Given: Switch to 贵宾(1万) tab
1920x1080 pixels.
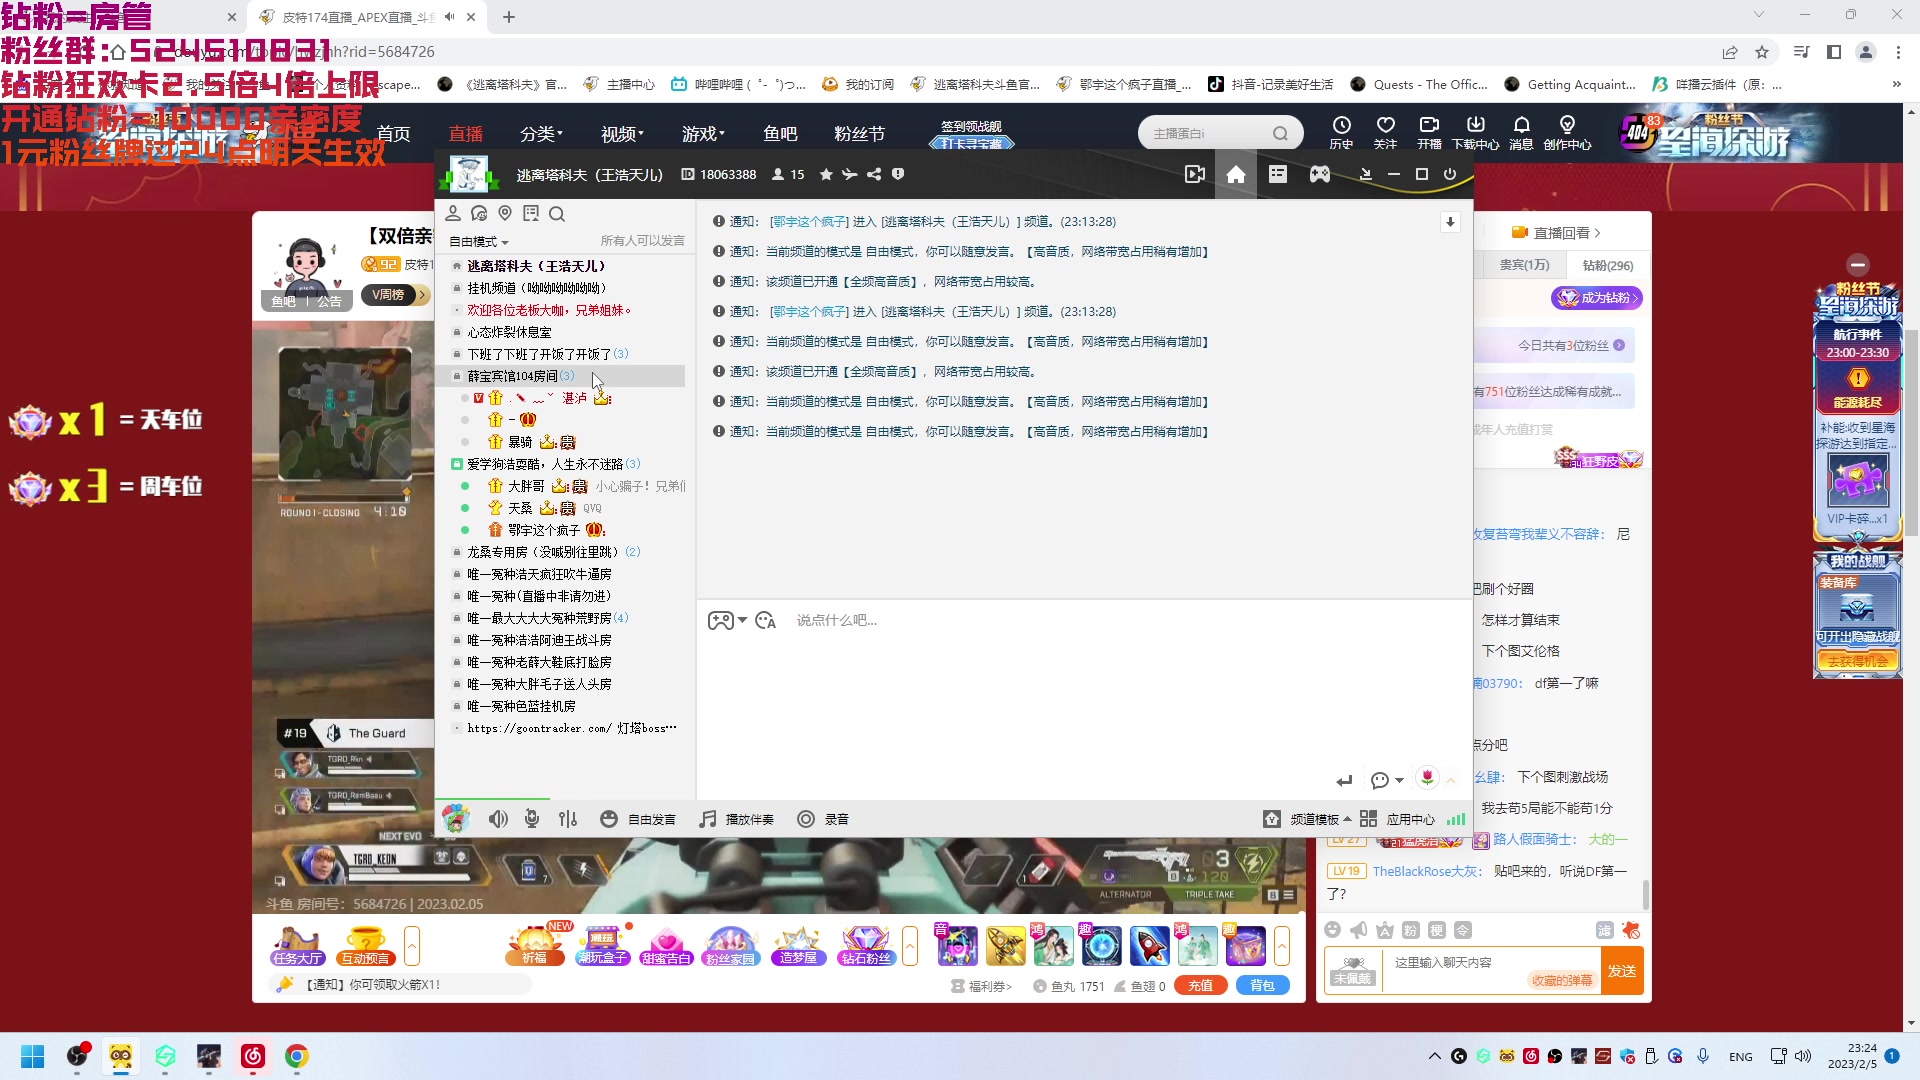Looking at the screenshot, I should 1524,265.
